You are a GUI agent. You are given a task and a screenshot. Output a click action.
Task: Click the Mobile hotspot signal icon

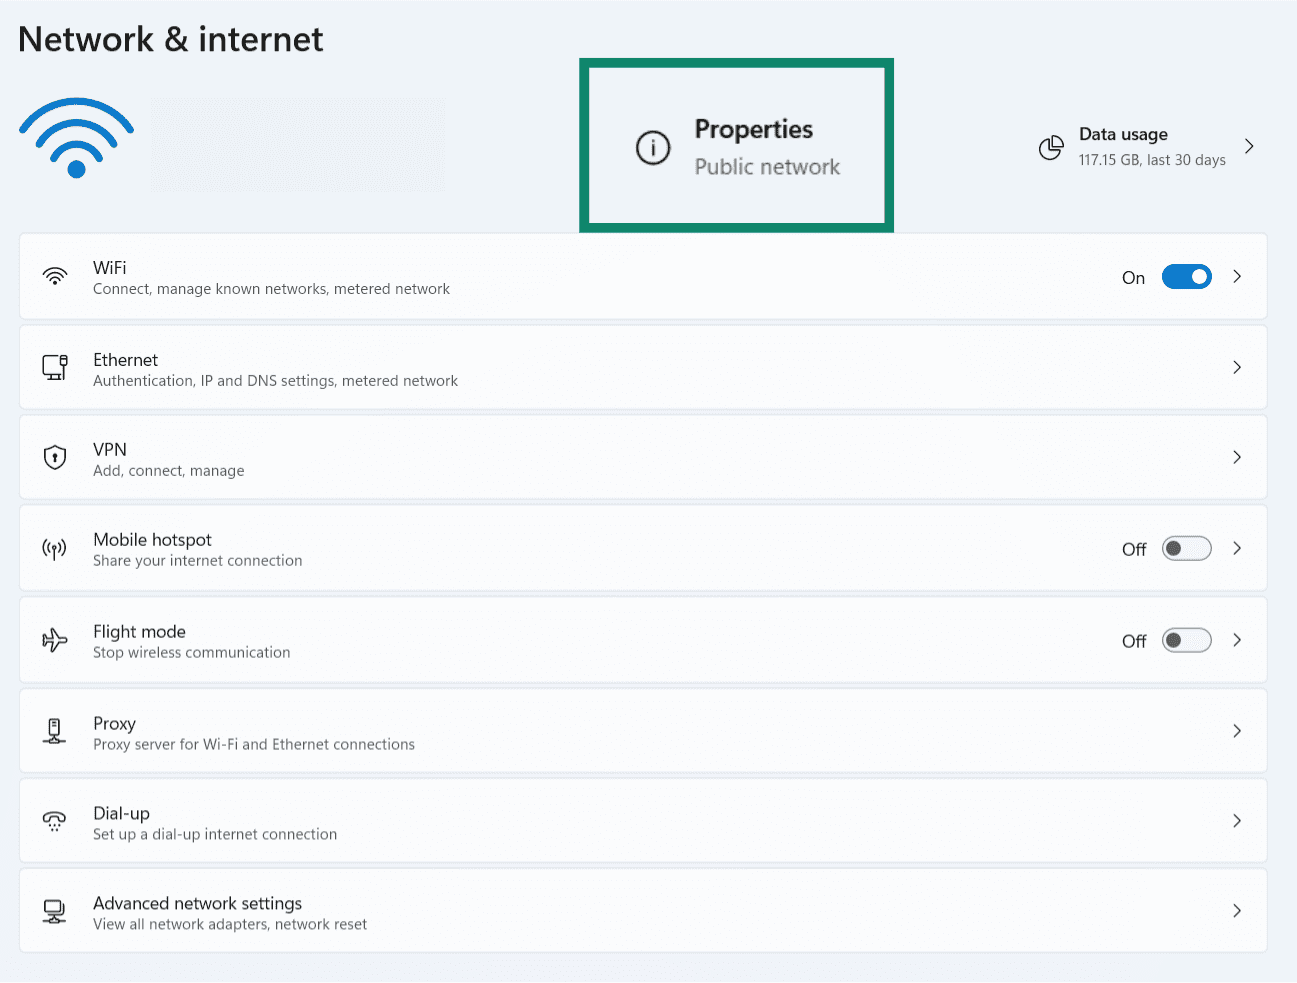click(54, 548)
